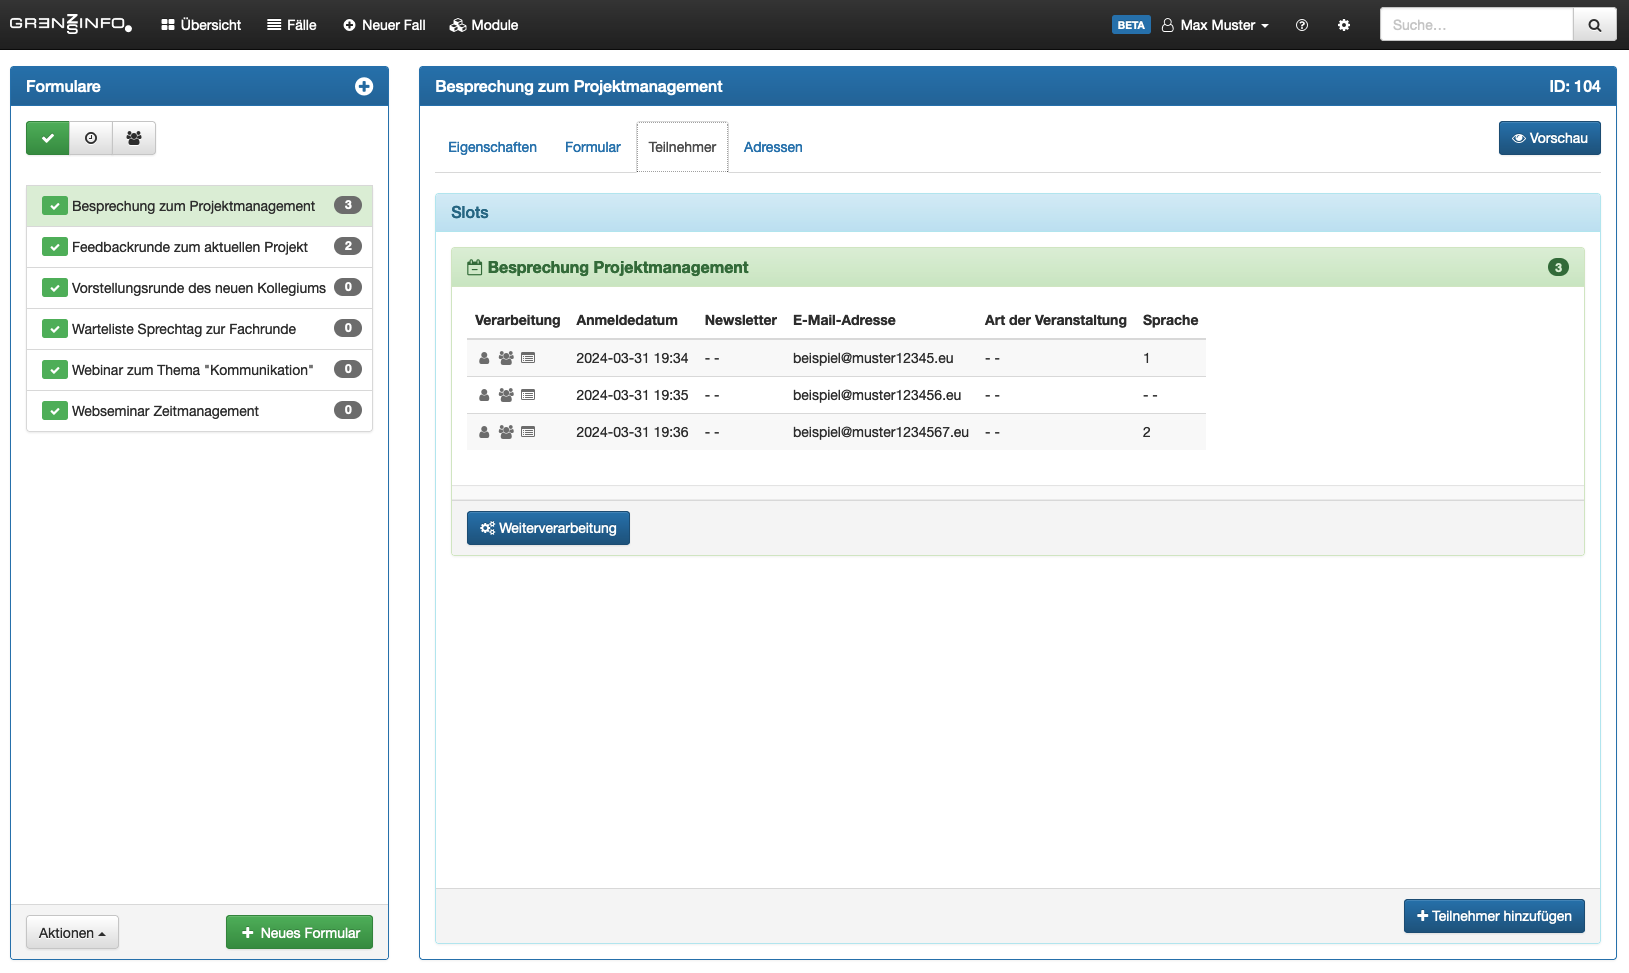Toggle the green checkmark active filter
Screen dimensions: 1629x973
[48, 138]
